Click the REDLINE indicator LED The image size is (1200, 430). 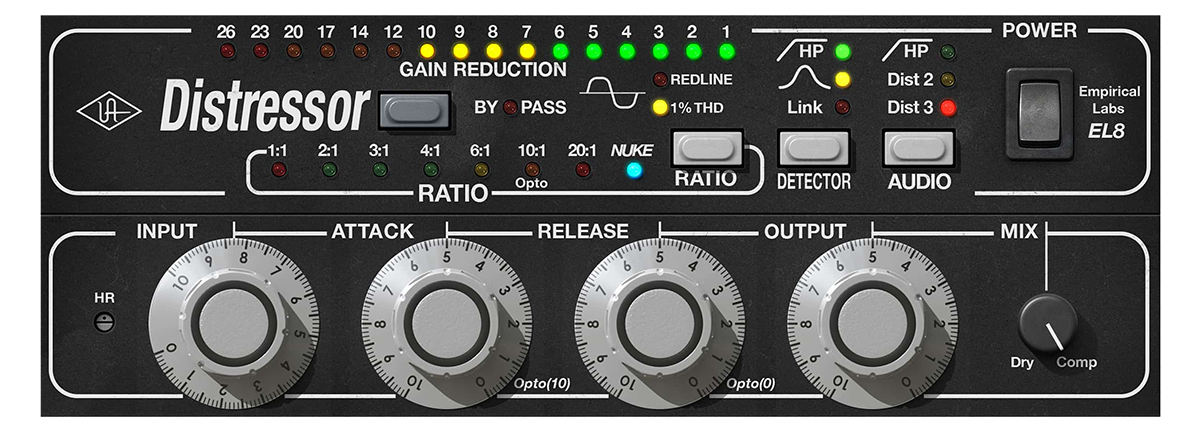coord(660,80)
